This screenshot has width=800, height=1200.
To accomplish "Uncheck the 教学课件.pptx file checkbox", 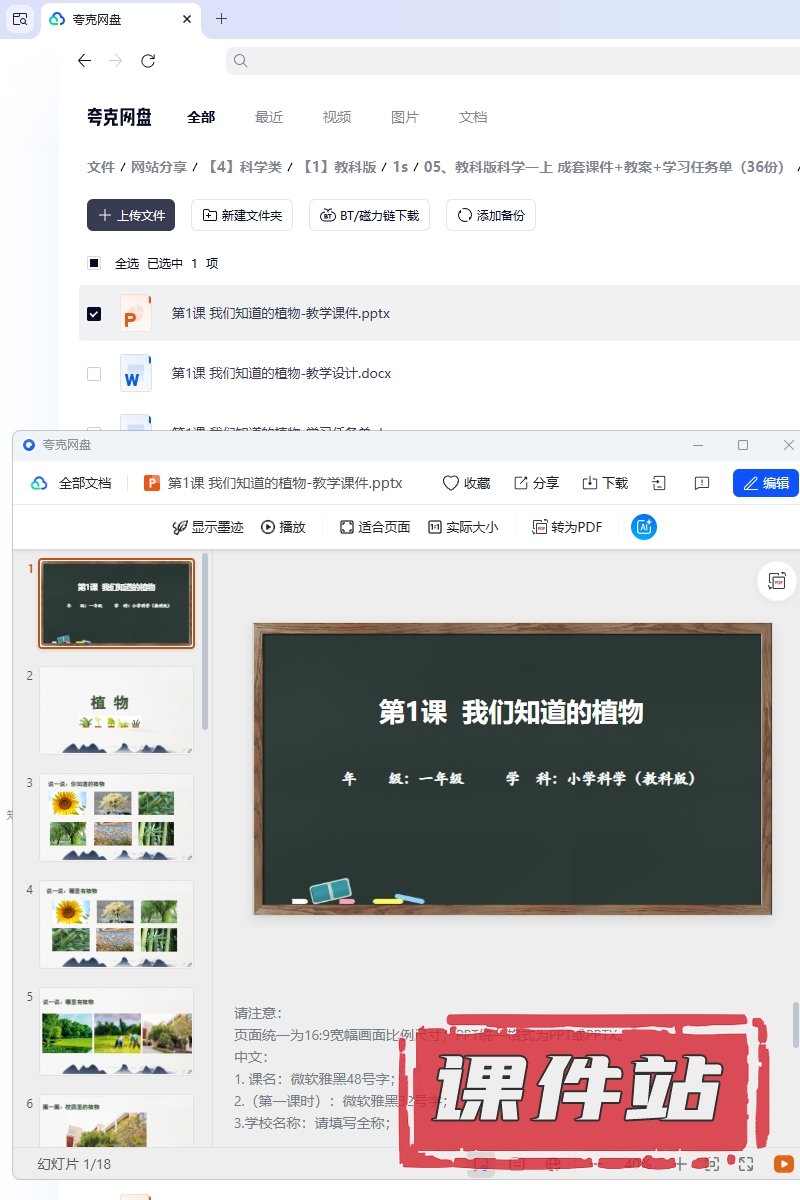I will tap(94, 314).
